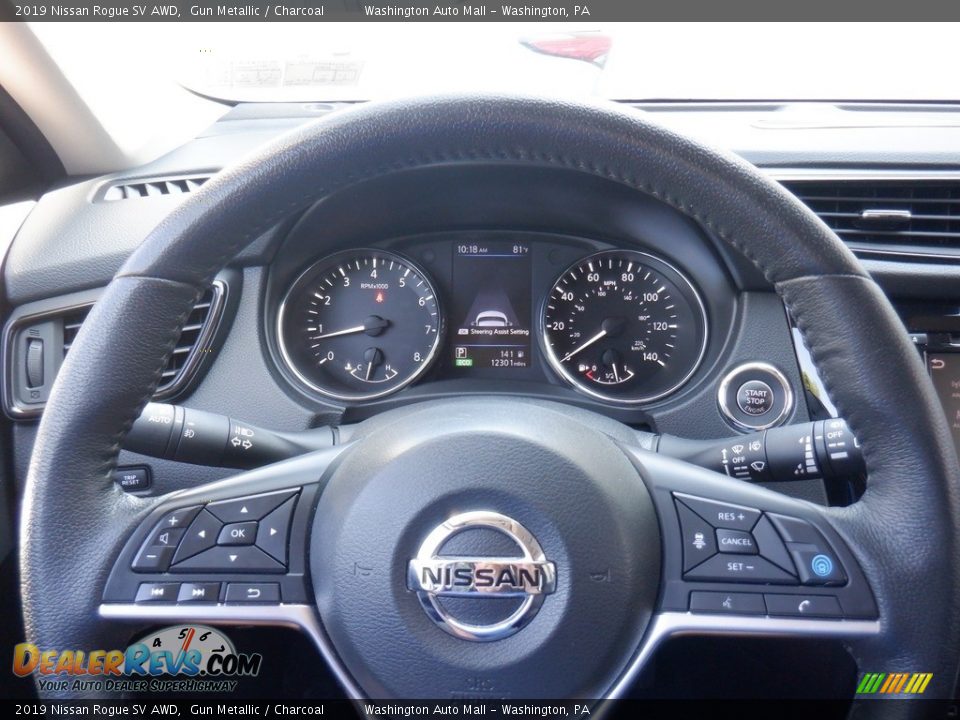Tap the TRIP RESET button
Screen dimensions: 960x720
pos(131,480)
